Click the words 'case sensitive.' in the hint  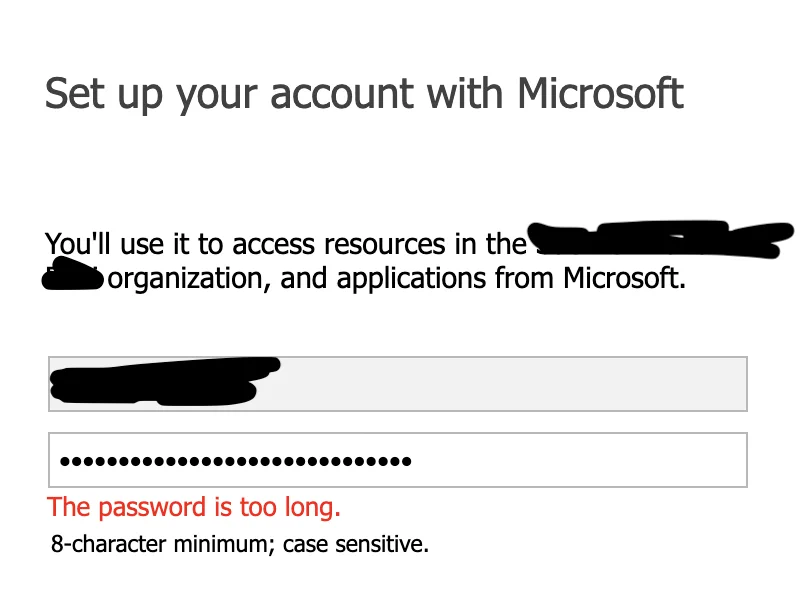pos(356,544)
